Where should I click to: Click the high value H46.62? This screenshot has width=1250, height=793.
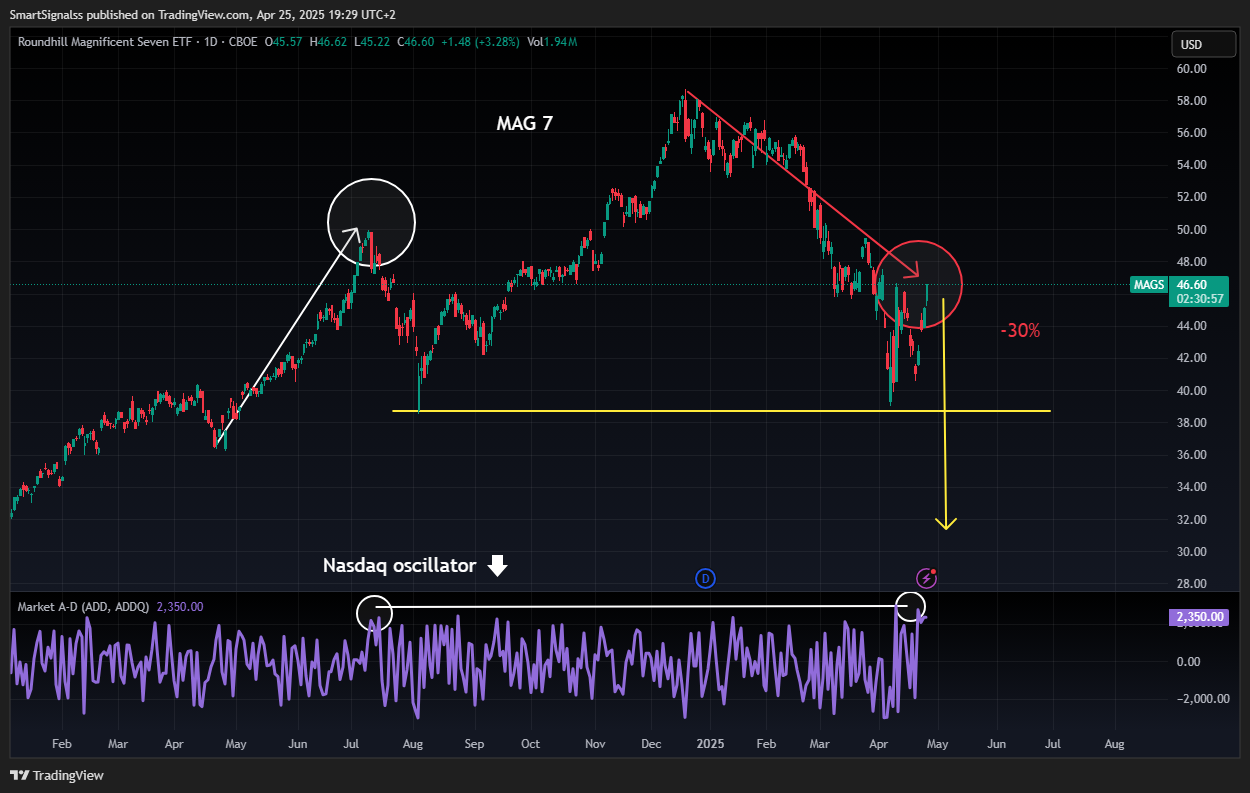coord(328,42)
